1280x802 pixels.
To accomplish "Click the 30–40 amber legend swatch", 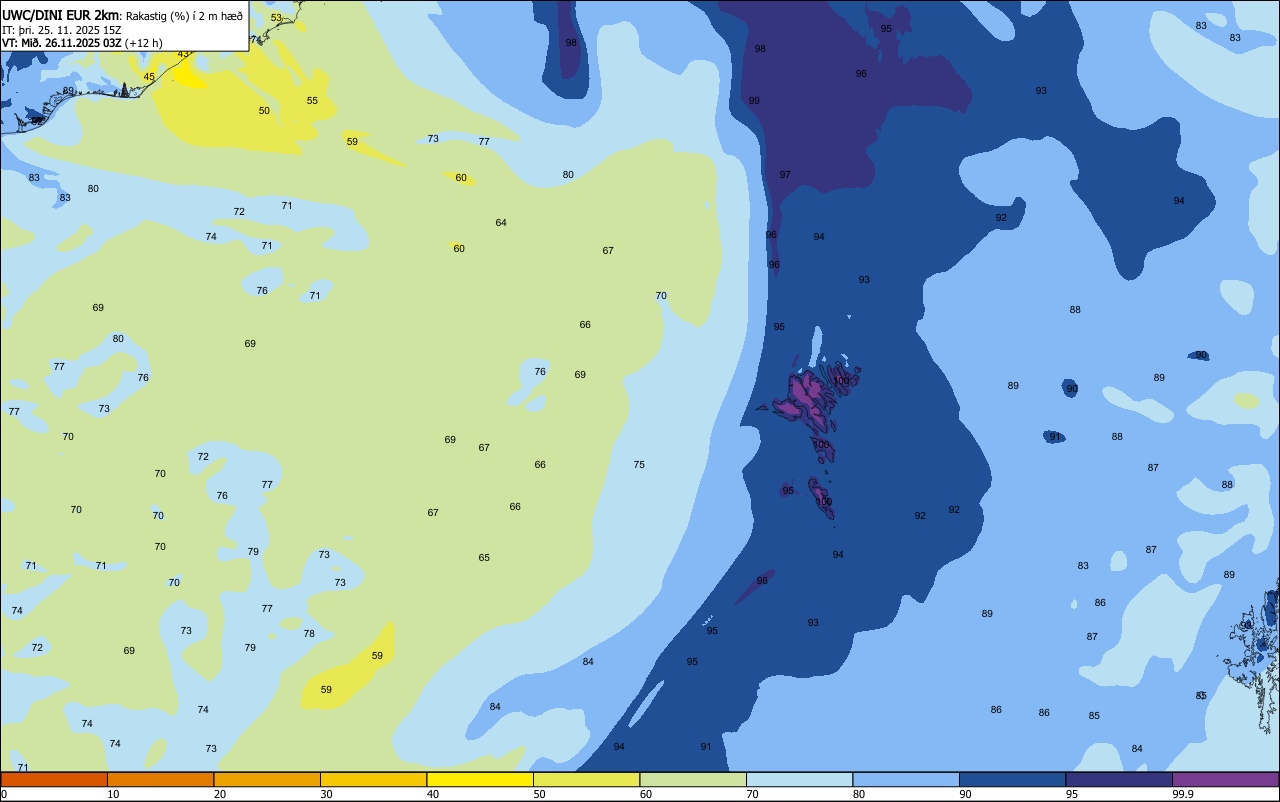I will 373,779.
